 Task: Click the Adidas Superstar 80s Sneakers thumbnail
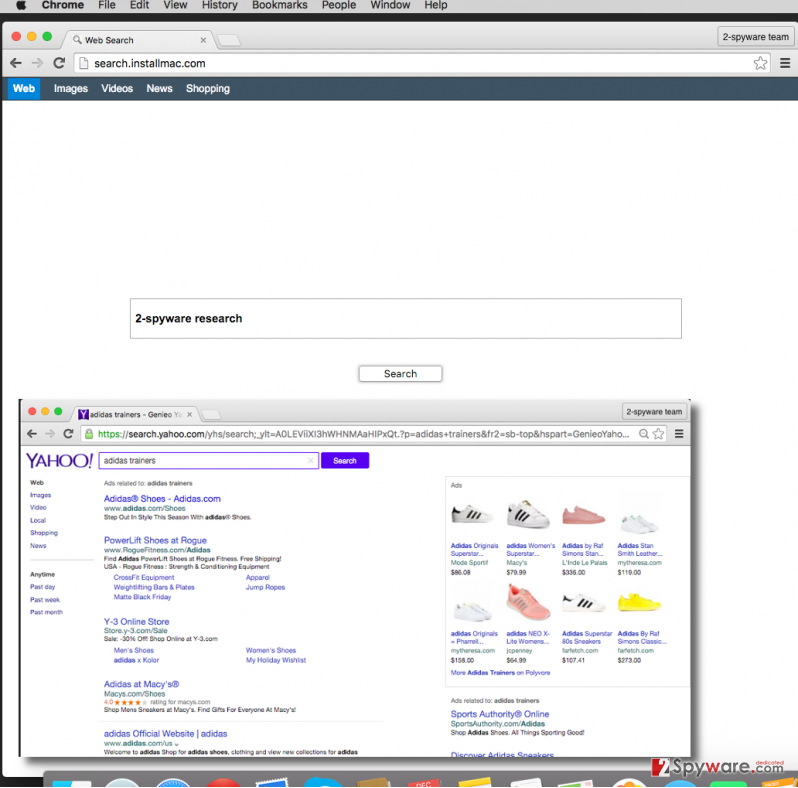(x=583, y=604)
